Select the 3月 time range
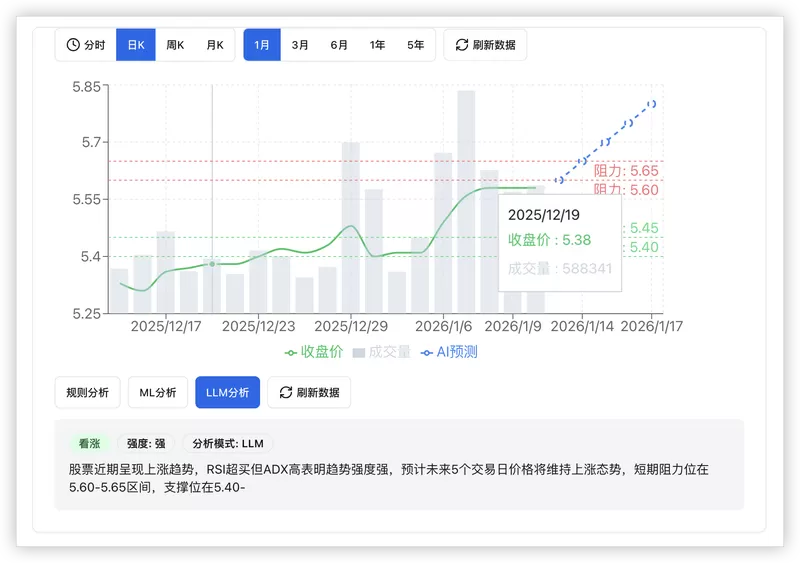The image size is (800, 563). (300, 45)
